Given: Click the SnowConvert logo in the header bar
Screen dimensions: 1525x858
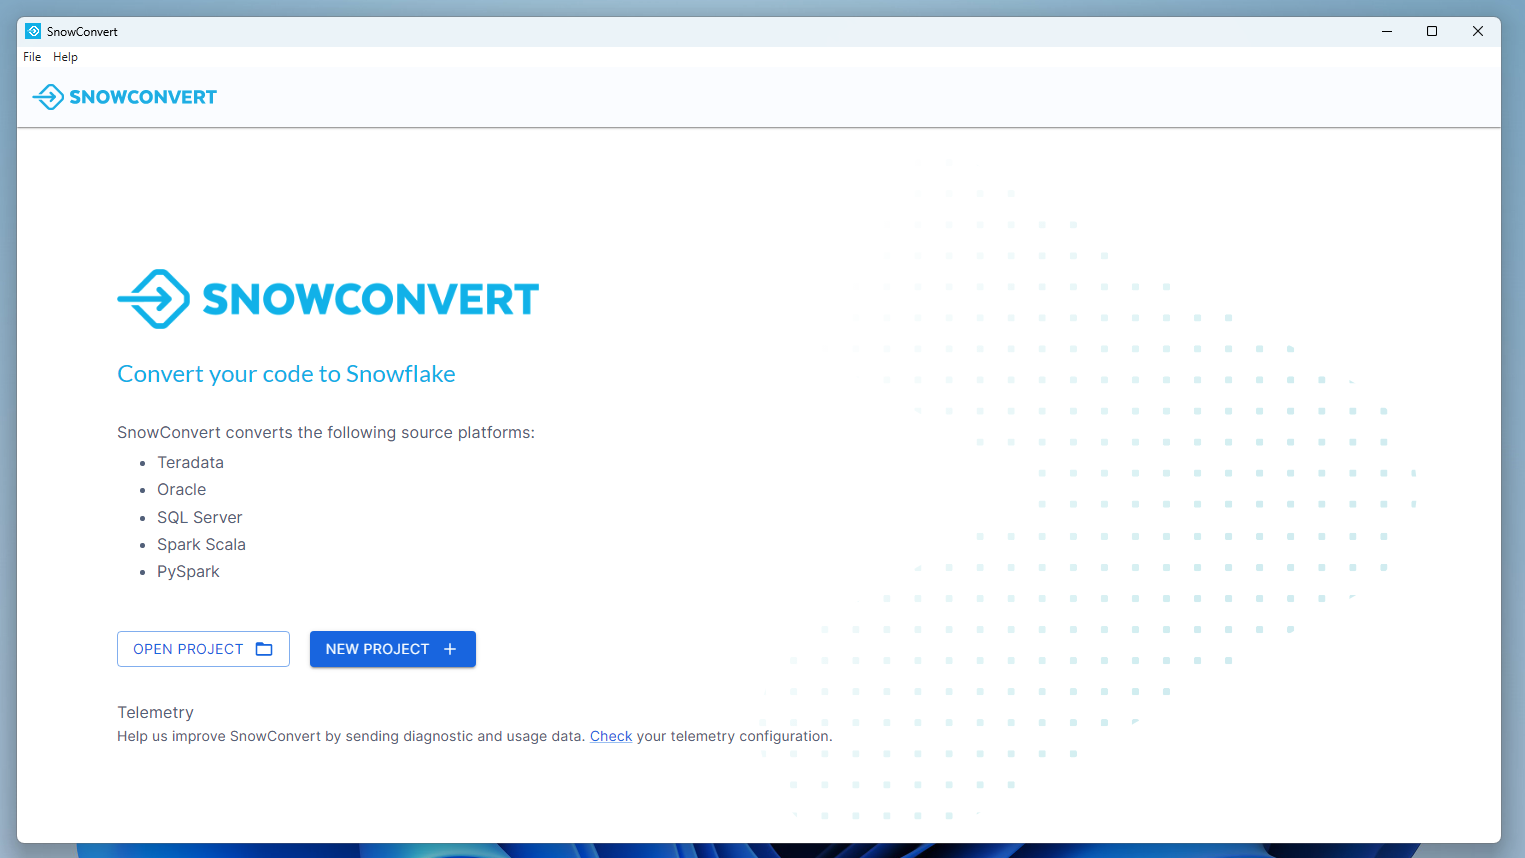Looking at the screenshot, I should pos(124,96).
